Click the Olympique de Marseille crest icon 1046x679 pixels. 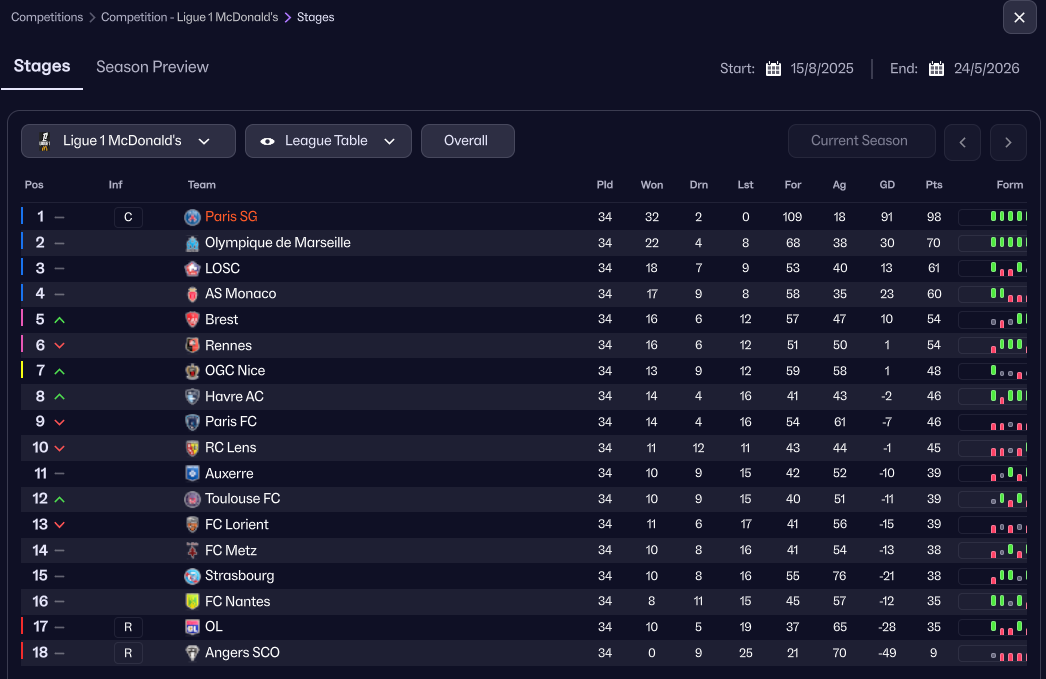pos(193,243)
